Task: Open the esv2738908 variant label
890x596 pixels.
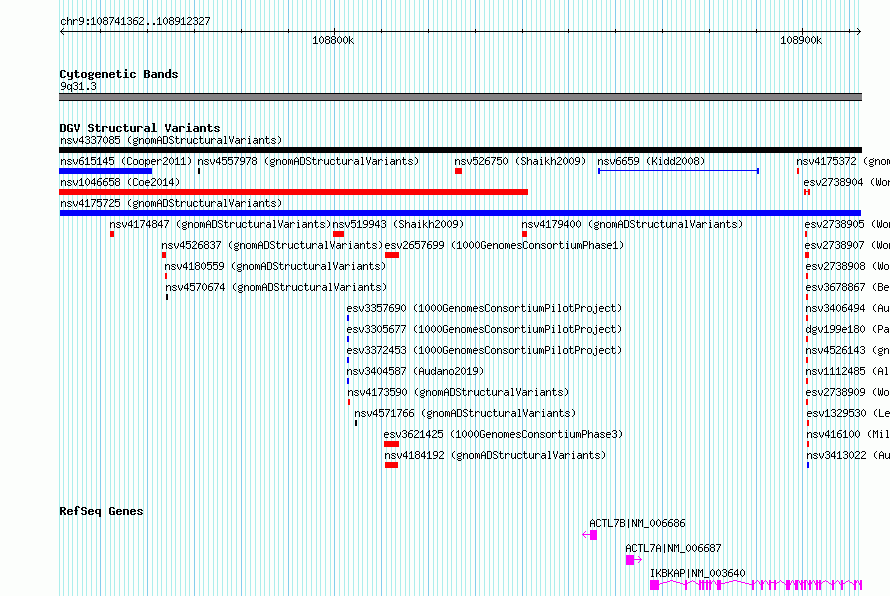Action: [x=847, y=266]
